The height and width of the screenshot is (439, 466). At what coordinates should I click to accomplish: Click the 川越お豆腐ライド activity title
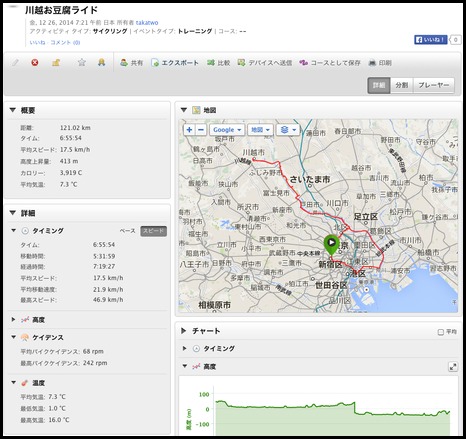click(x=61, y=10)
